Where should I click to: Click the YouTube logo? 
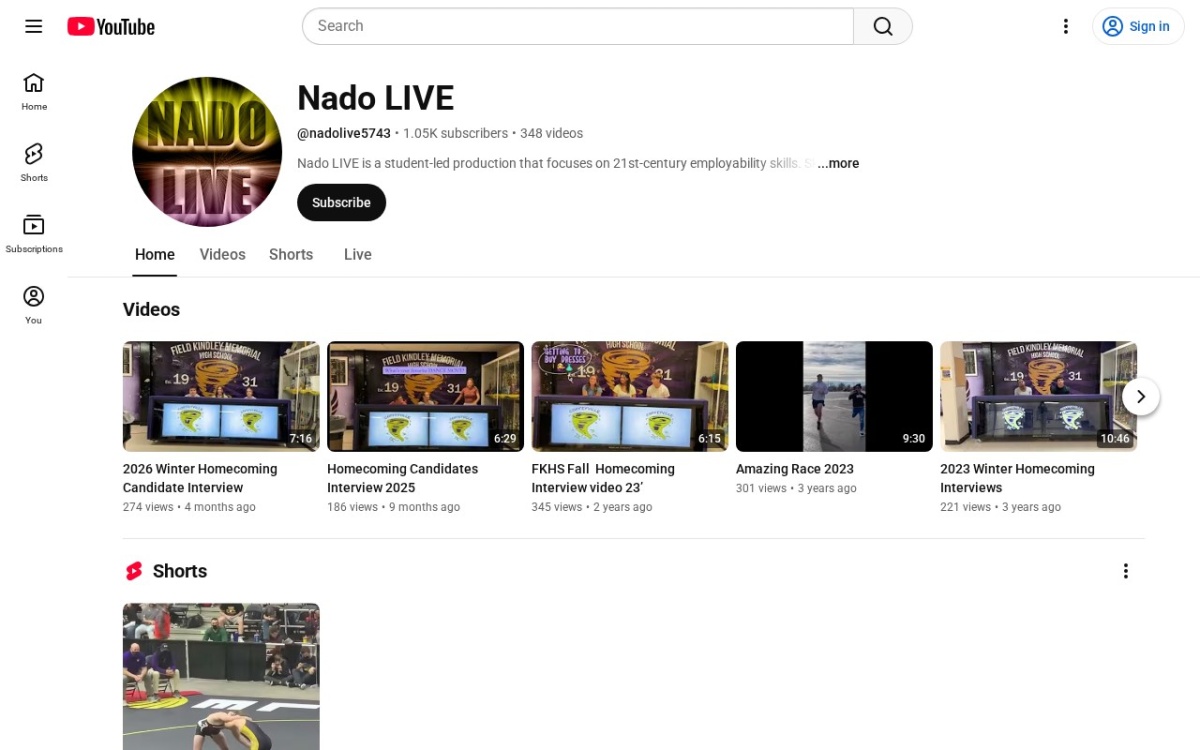click(111, 27)
